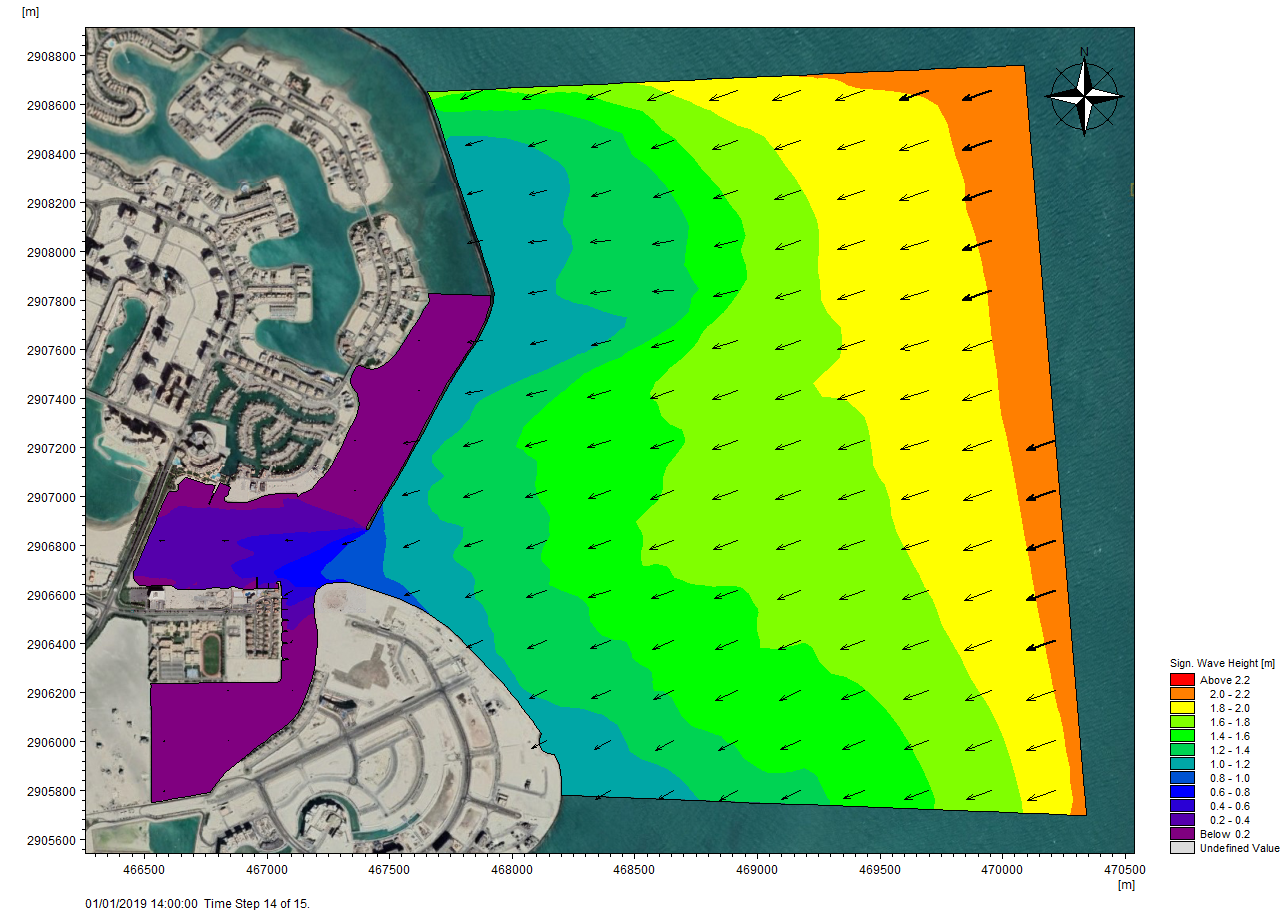Click the yellow 1.8 - 2.0 legend swatch

click(1182, 708)
